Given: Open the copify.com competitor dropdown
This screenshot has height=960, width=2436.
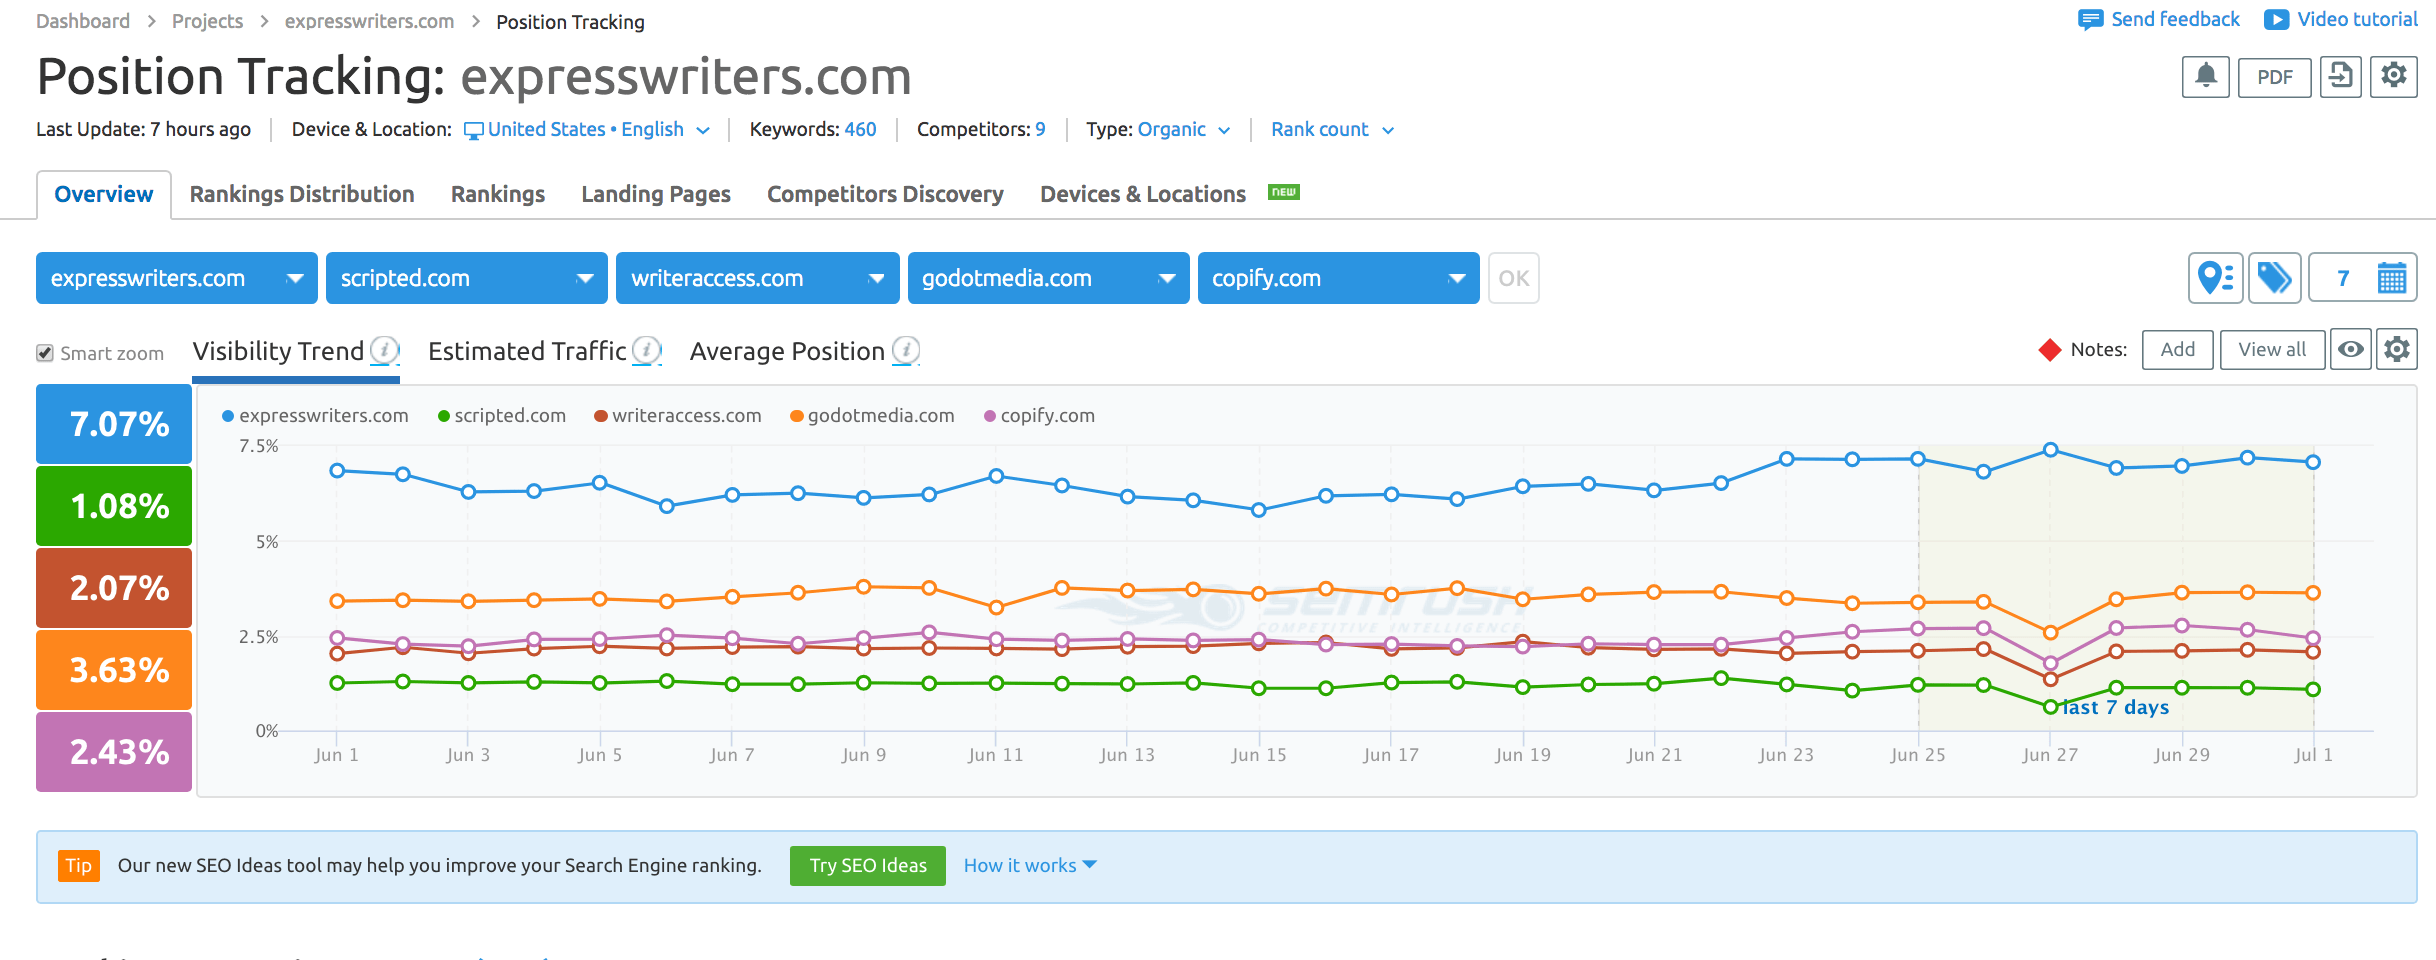Looking at the screenshot, I should (x=1339, y=278).
